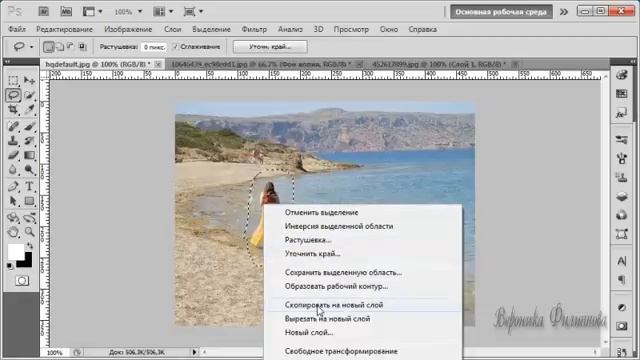This screenshot has width=640, height=360.
Task: Choose New selection mode button
Action: click(x=49, y=47)
